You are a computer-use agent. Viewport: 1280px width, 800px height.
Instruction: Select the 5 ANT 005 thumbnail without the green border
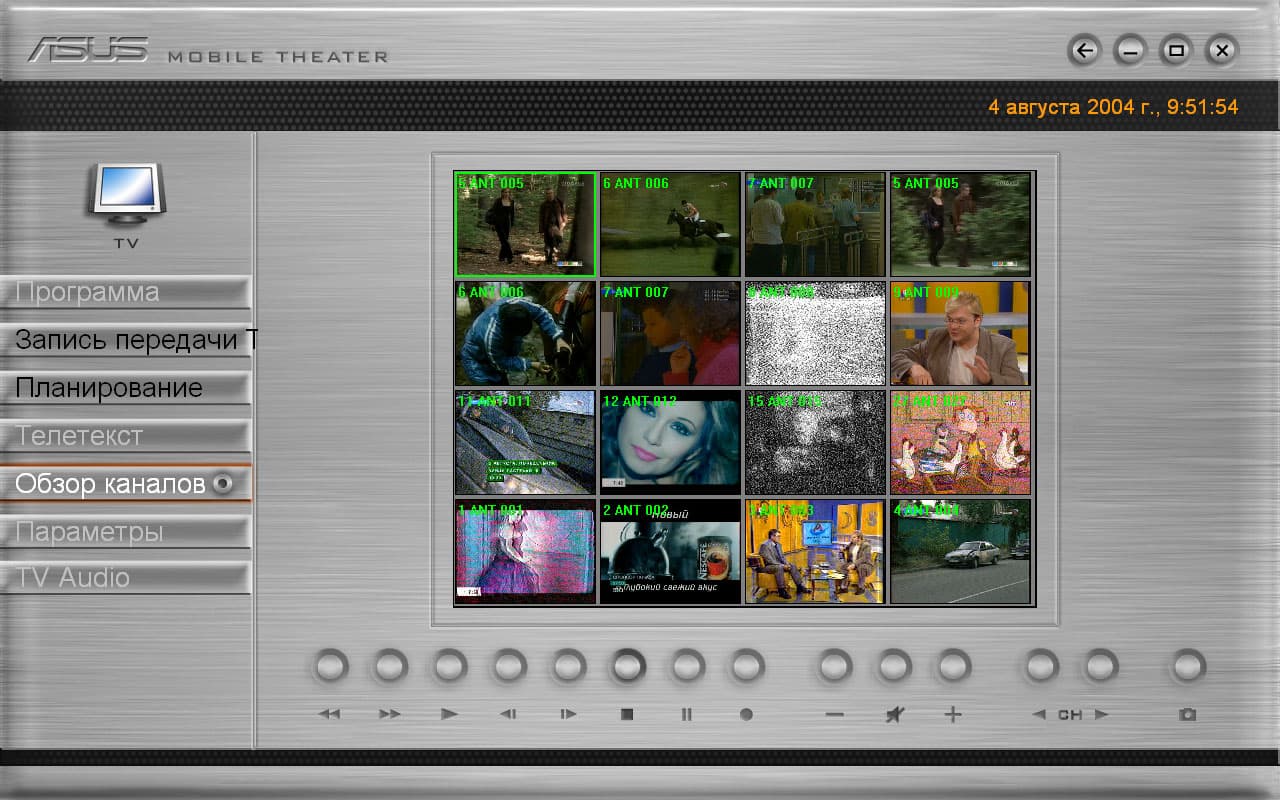click(960, 224)
